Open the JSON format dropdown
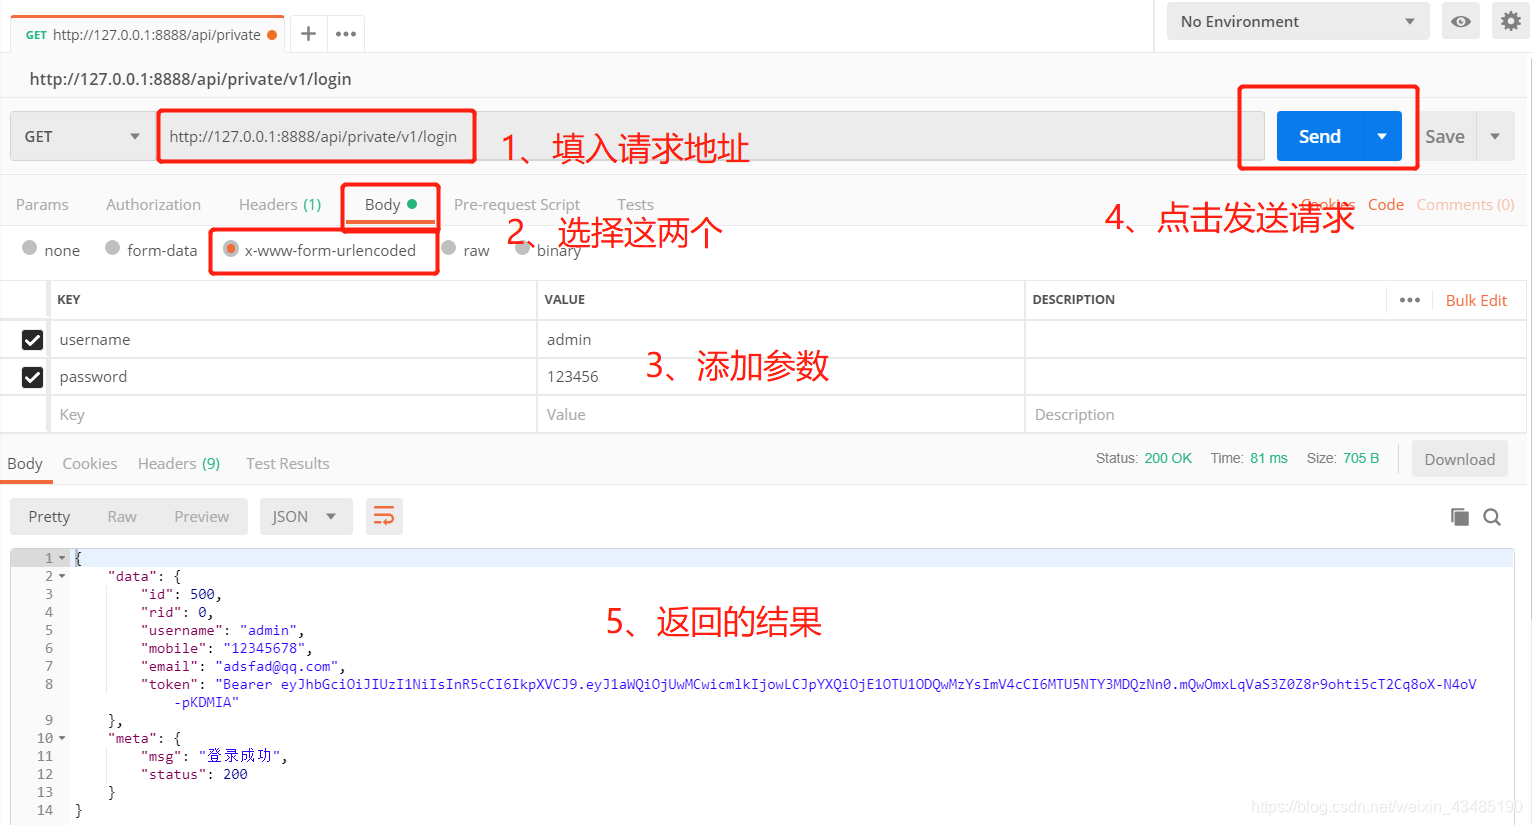 pyautogui.click(x=306, y=516)
